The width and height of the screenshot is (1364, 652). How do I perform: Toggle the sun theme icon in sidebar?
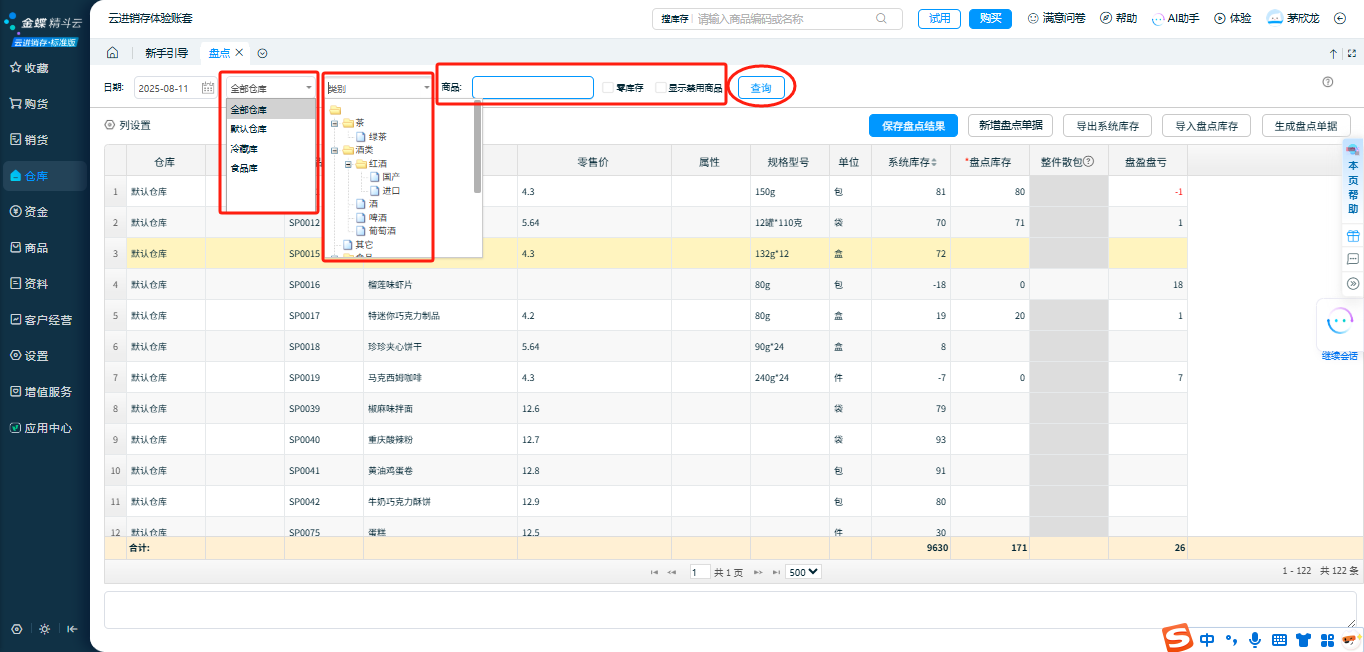[x=44, y=629]
